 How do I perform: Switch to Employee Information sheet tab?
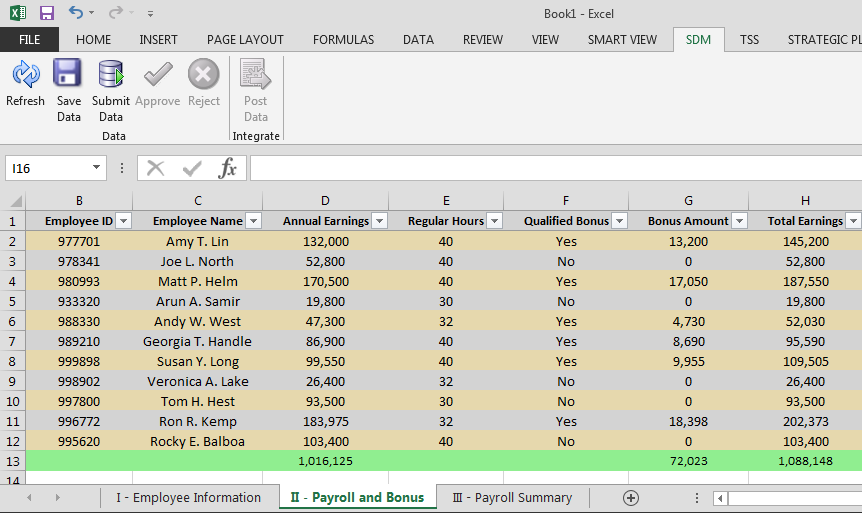(x=188, y=497)
